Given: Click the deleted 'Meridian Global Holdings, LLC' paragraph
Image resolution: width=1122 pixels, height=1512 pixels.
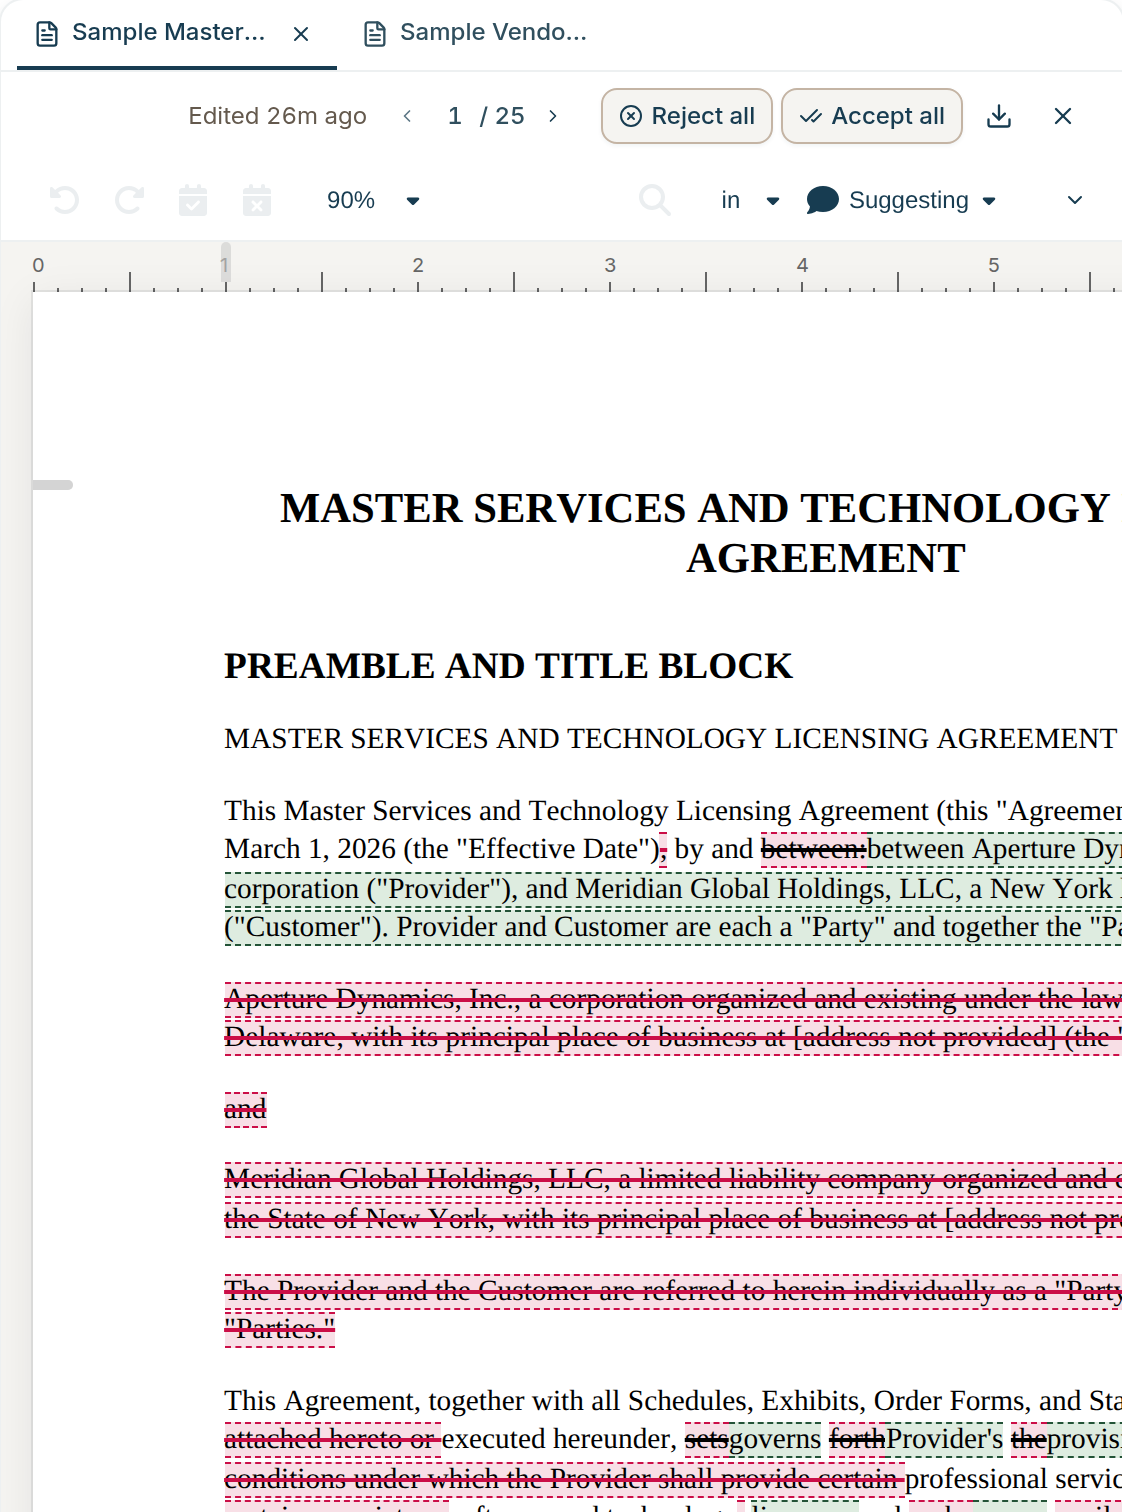Looking at the screenshot, I should [673, 1199].
